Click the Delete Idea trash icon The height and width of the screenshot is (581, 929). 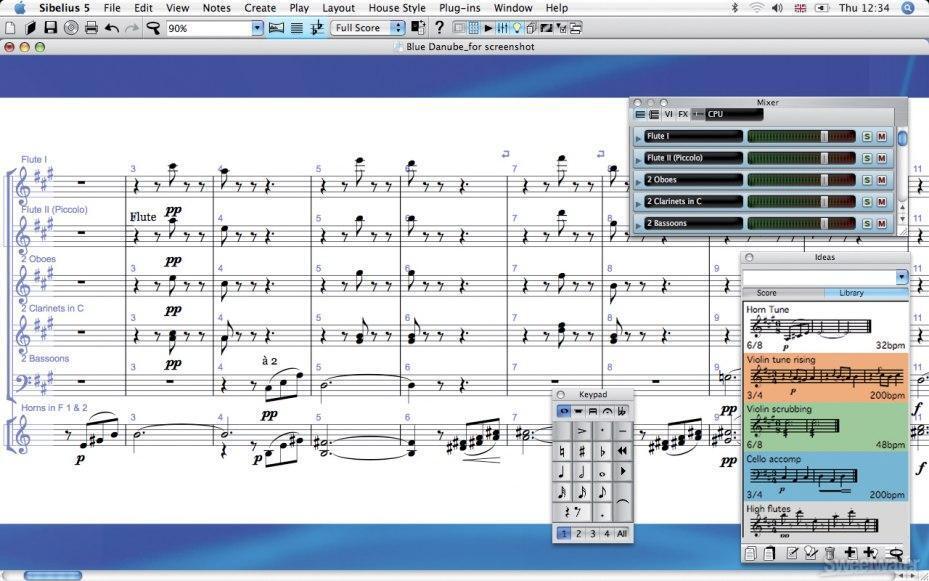(830, 552)
